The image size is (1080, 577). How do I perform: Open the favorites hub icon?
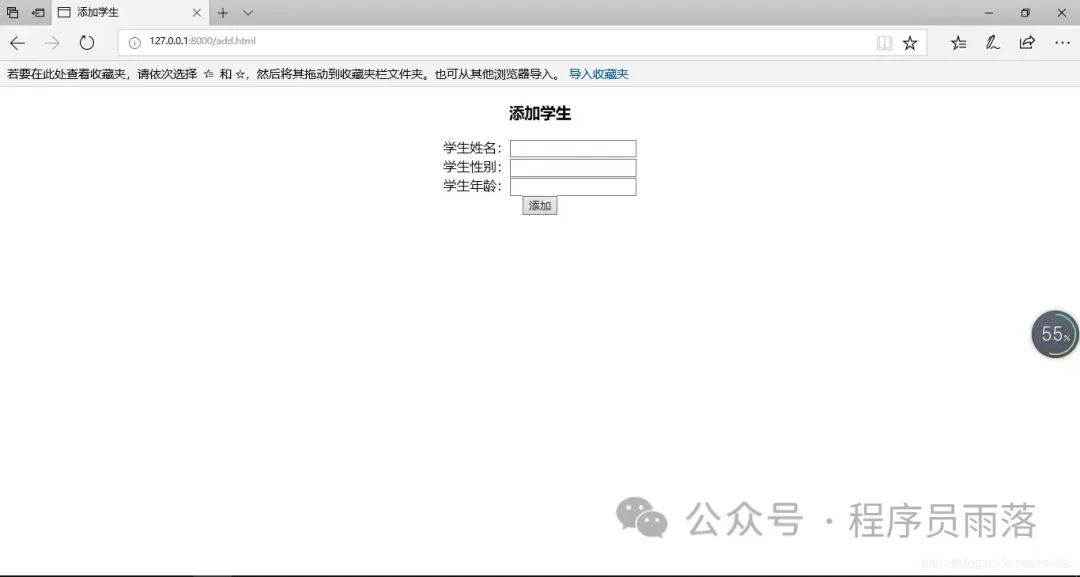(958, 43)
